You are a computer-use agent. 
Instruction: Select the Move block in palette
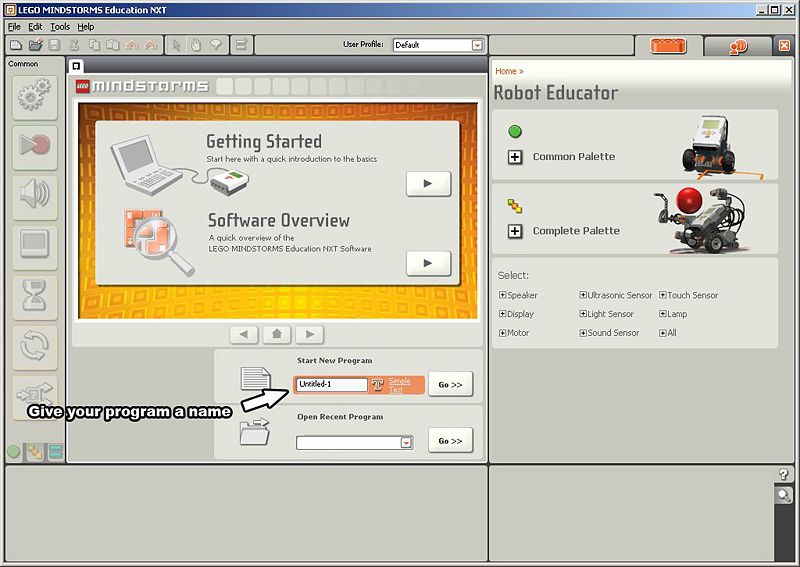35,96
